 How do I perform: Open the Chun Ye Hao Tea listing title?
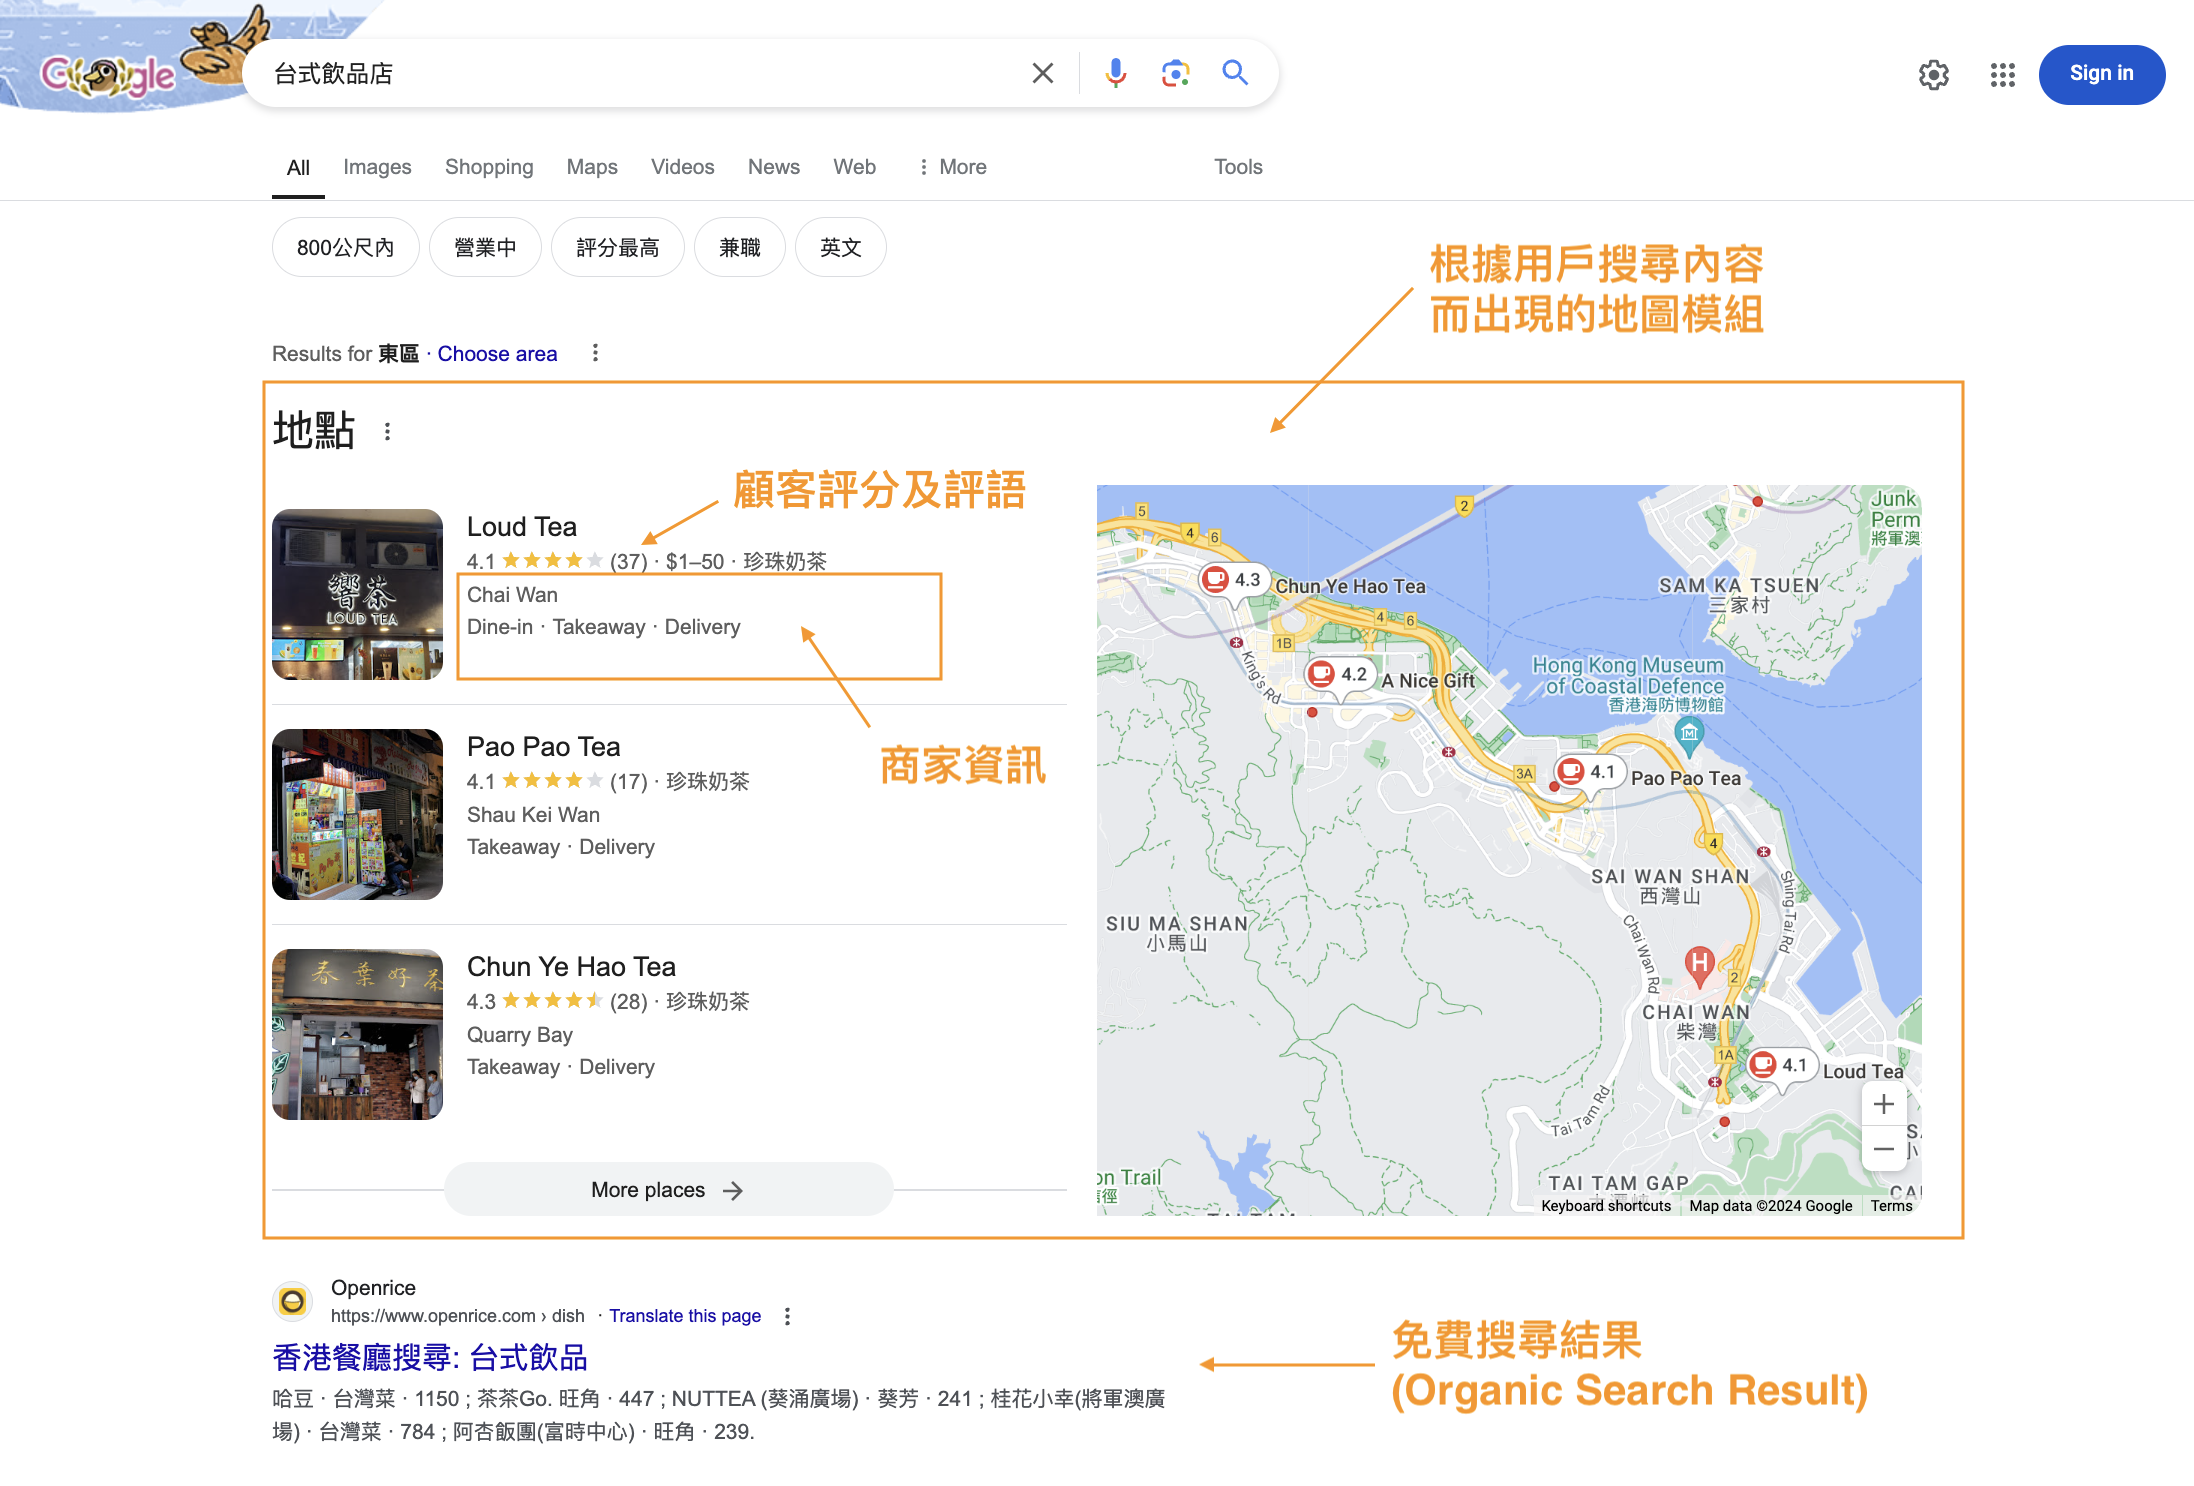(x=571, y=967)
